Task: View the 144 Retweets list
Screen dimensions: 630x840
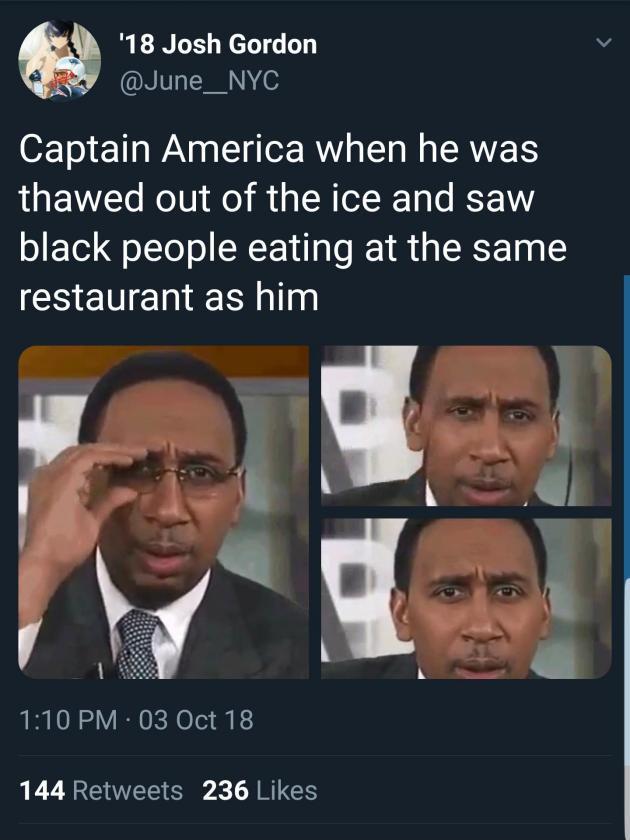Action: click(101, 791)
